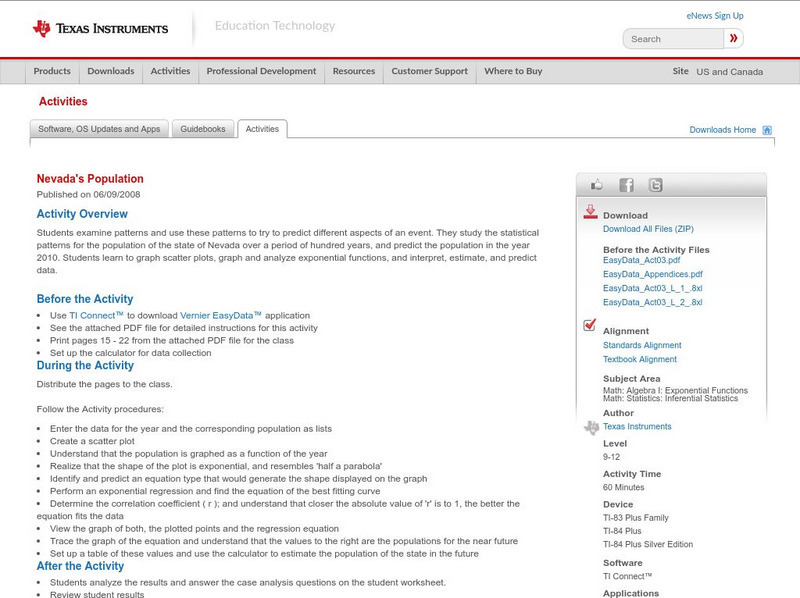Open the Downloads Home link
800x598 pixels.
click(x=722, y=130)
